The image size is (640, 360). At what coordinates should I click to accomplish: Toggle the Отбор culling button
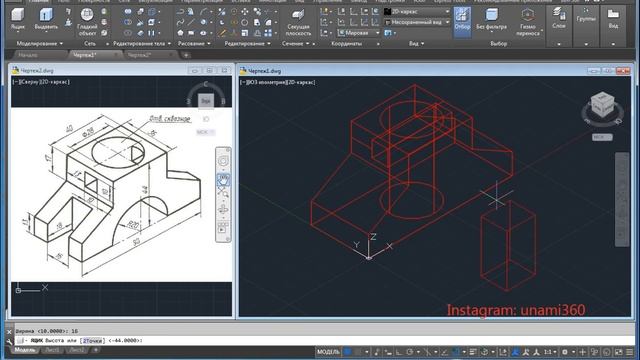(x=462, y=21)
